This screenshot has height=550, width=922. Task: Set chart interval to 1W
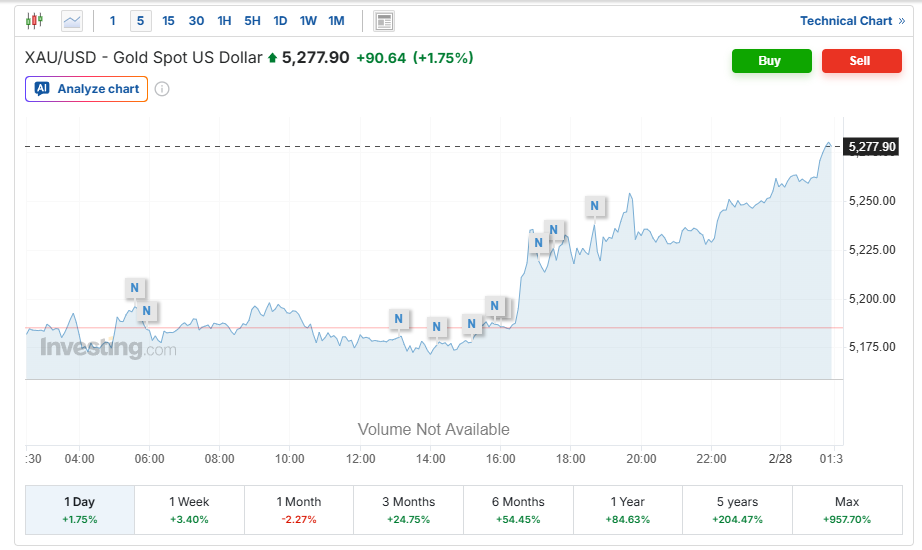coord(308,21)
